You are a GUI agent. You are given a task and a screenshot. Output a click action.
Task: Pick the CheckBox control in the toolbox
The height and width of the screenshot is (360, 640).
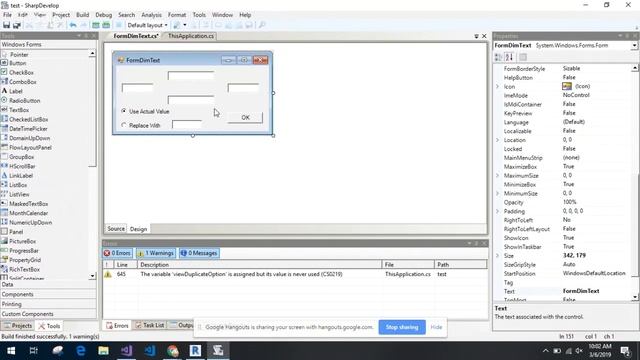tap(21, 73)
